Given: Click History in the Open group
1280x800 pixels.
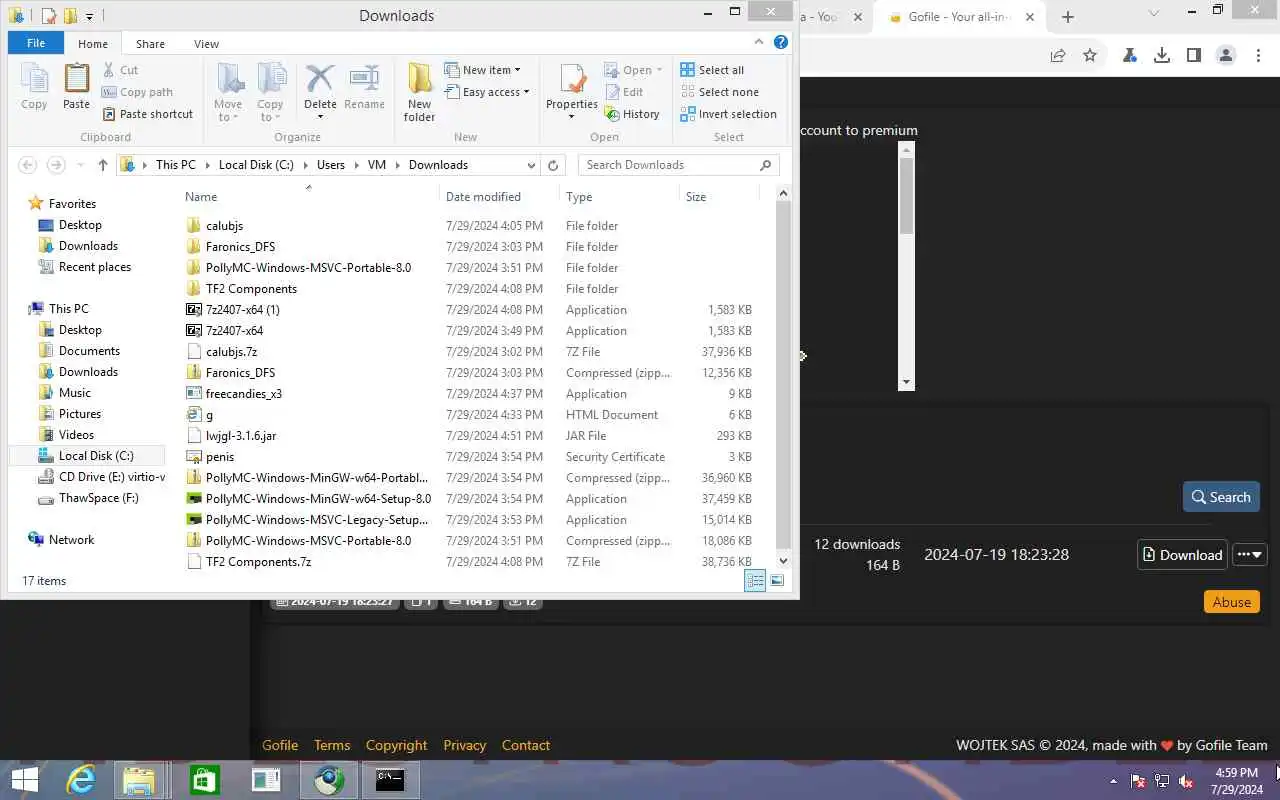Looking at the screenshot, I should click(x=632, y=114).
